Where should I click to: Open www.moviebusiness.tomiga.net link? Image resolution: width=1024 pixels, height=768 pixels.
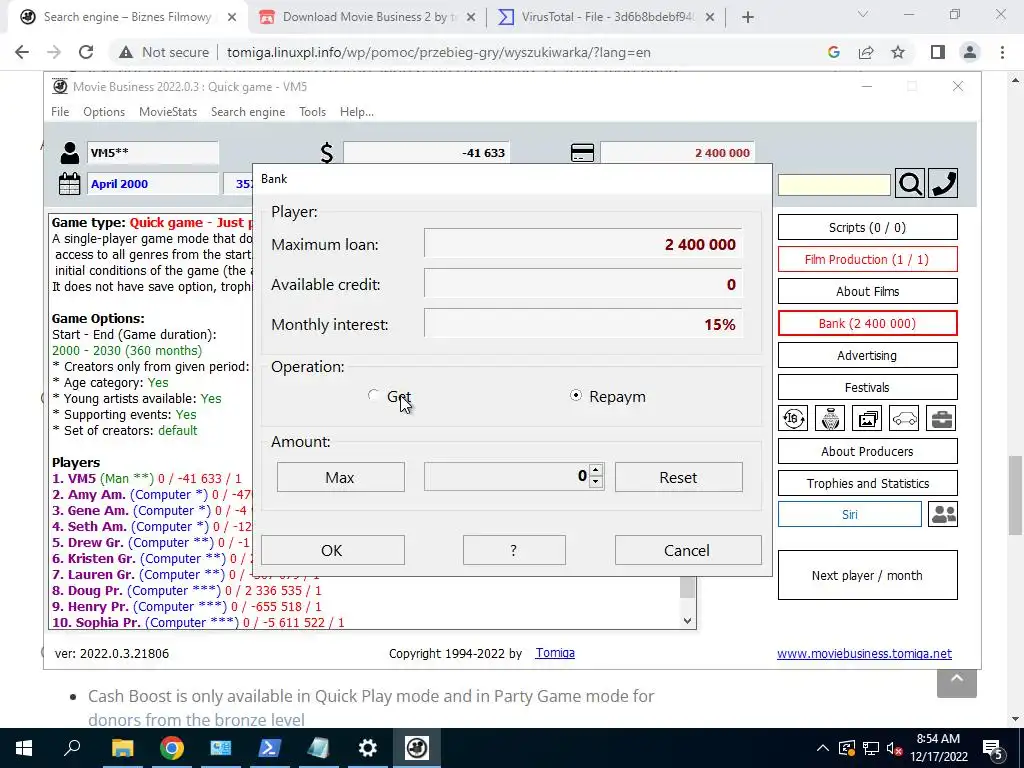(x=864, y=654)
